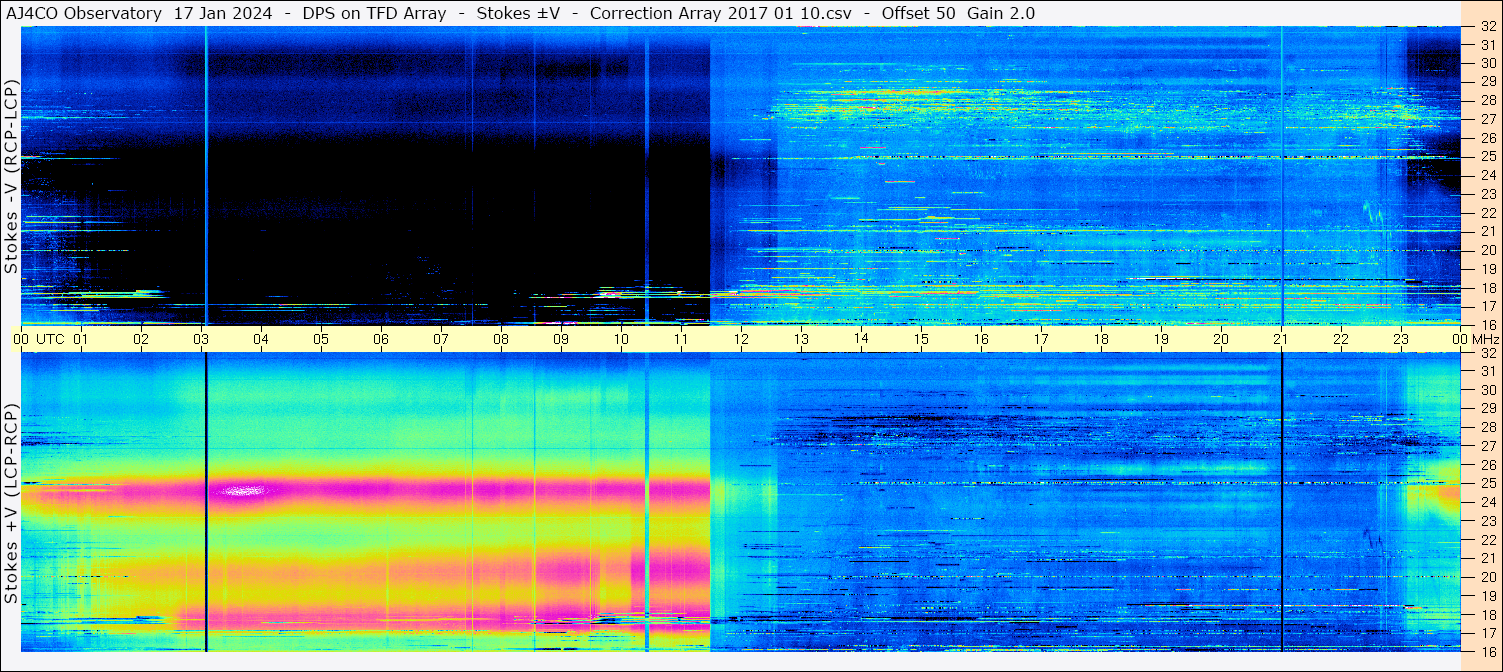
Task: Select the 08 hour tick on the time axis
Action: point(501,339)
